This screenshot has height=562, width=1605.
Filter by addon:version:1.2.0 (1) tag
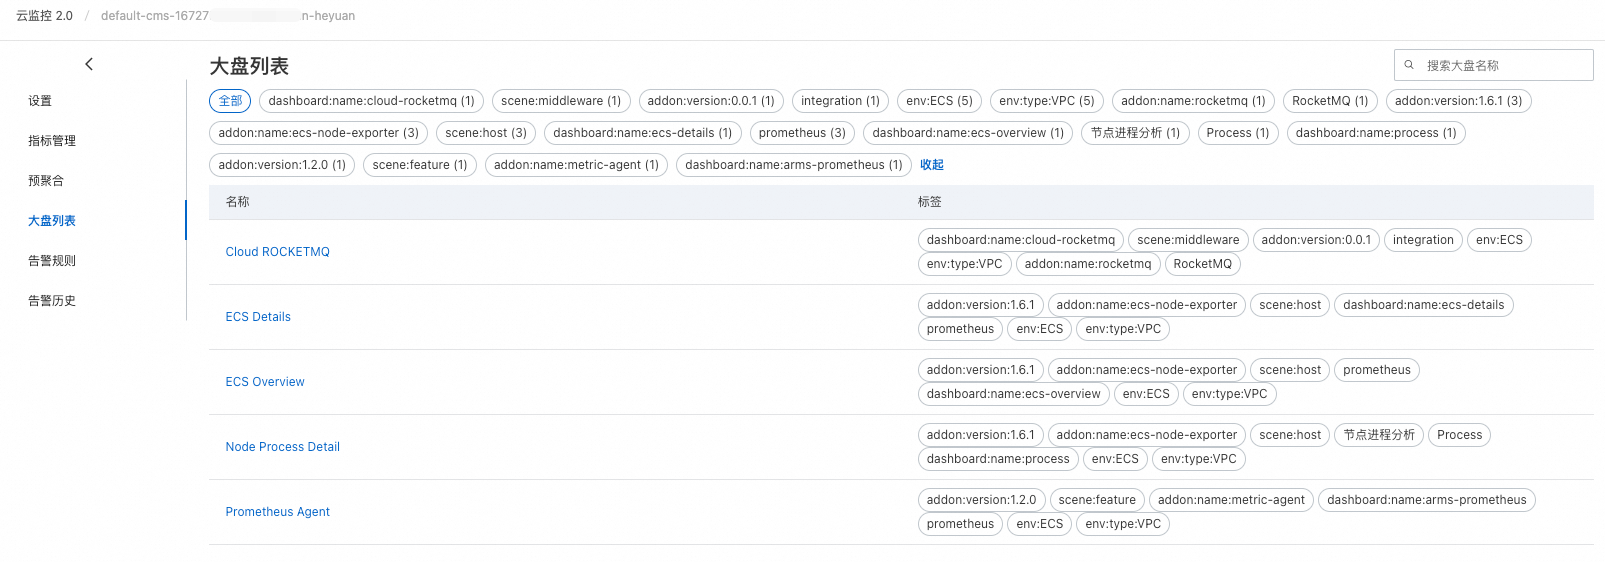(x=282, y=165)
